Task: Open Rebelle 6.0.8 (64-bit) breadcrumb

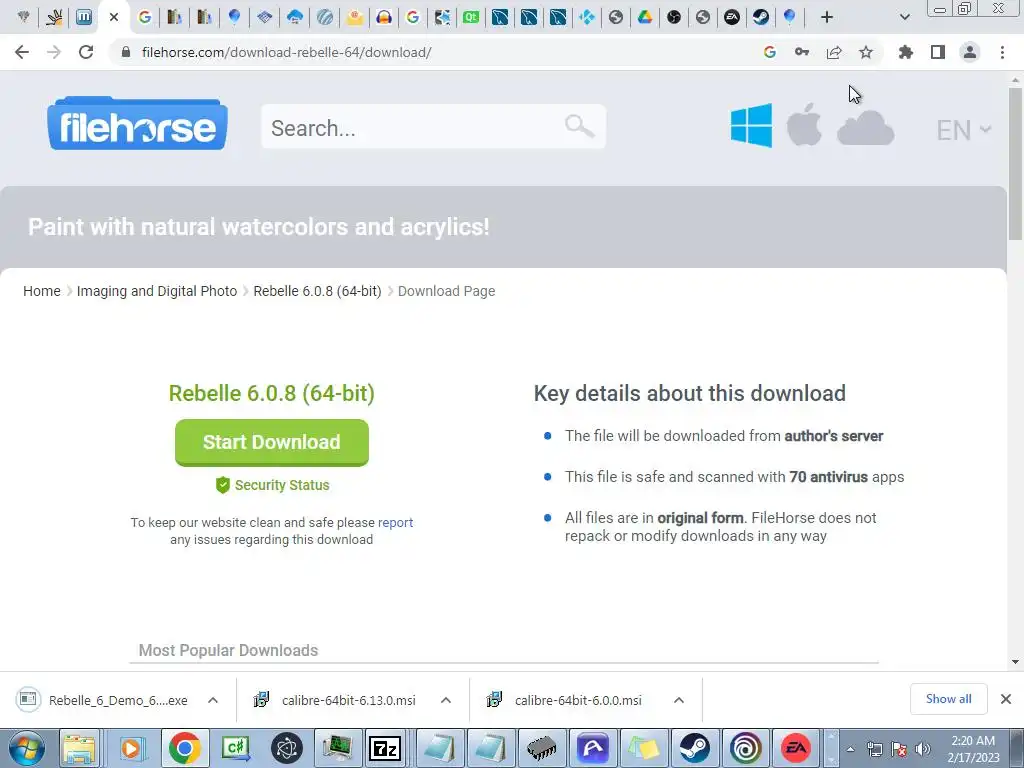Action: coord(317,291)
